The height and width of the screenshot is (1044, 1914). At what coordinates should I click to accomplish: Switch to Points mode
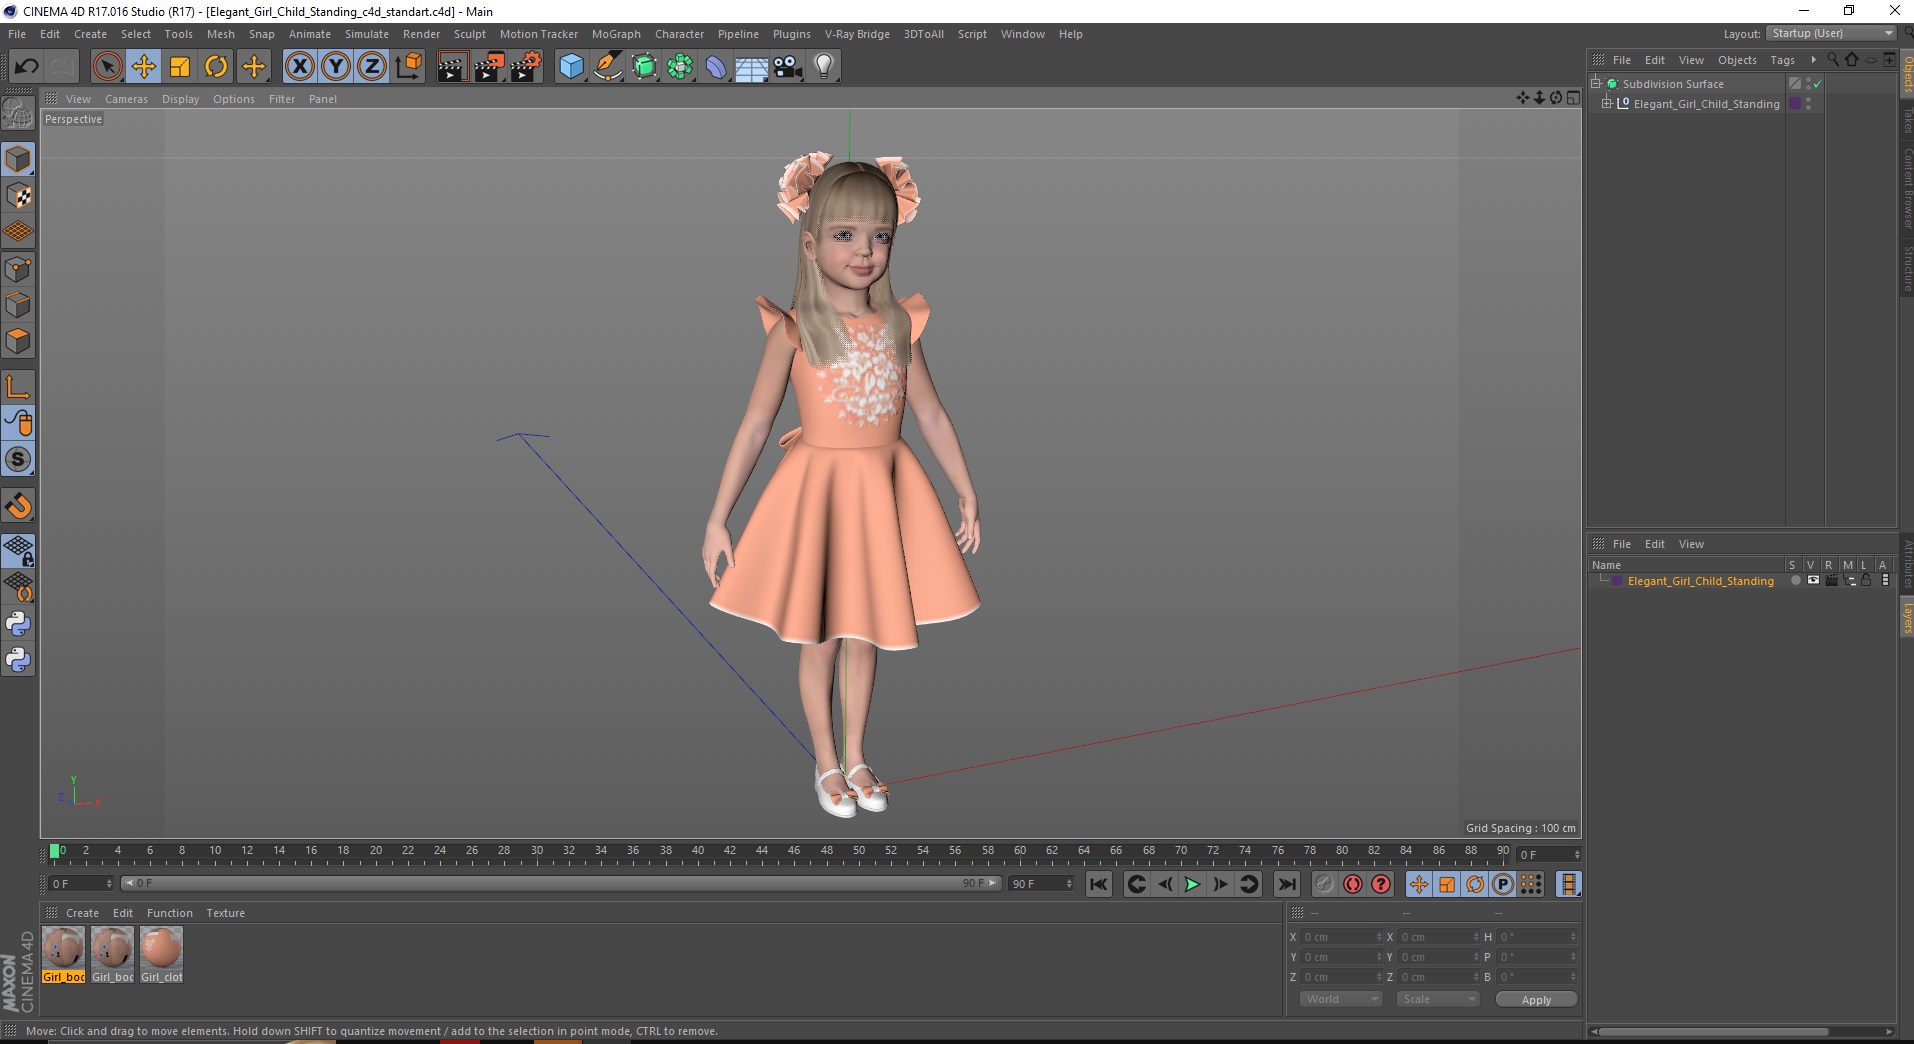tap(18, 269)
